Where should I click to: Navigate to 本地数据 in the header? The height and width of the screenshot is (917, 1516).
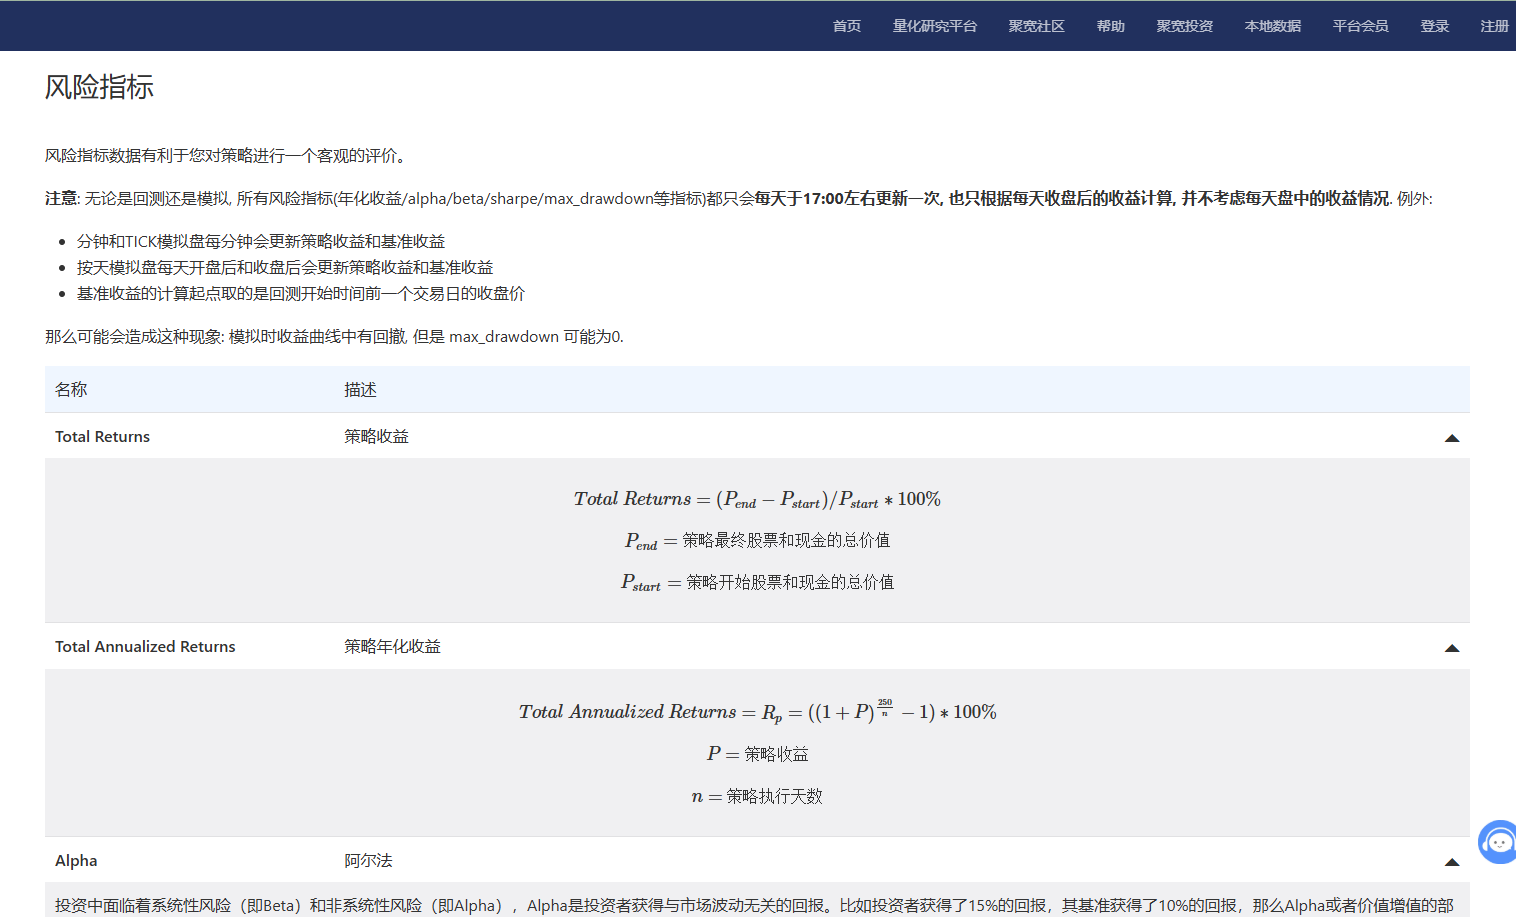tap(1272, 26)
